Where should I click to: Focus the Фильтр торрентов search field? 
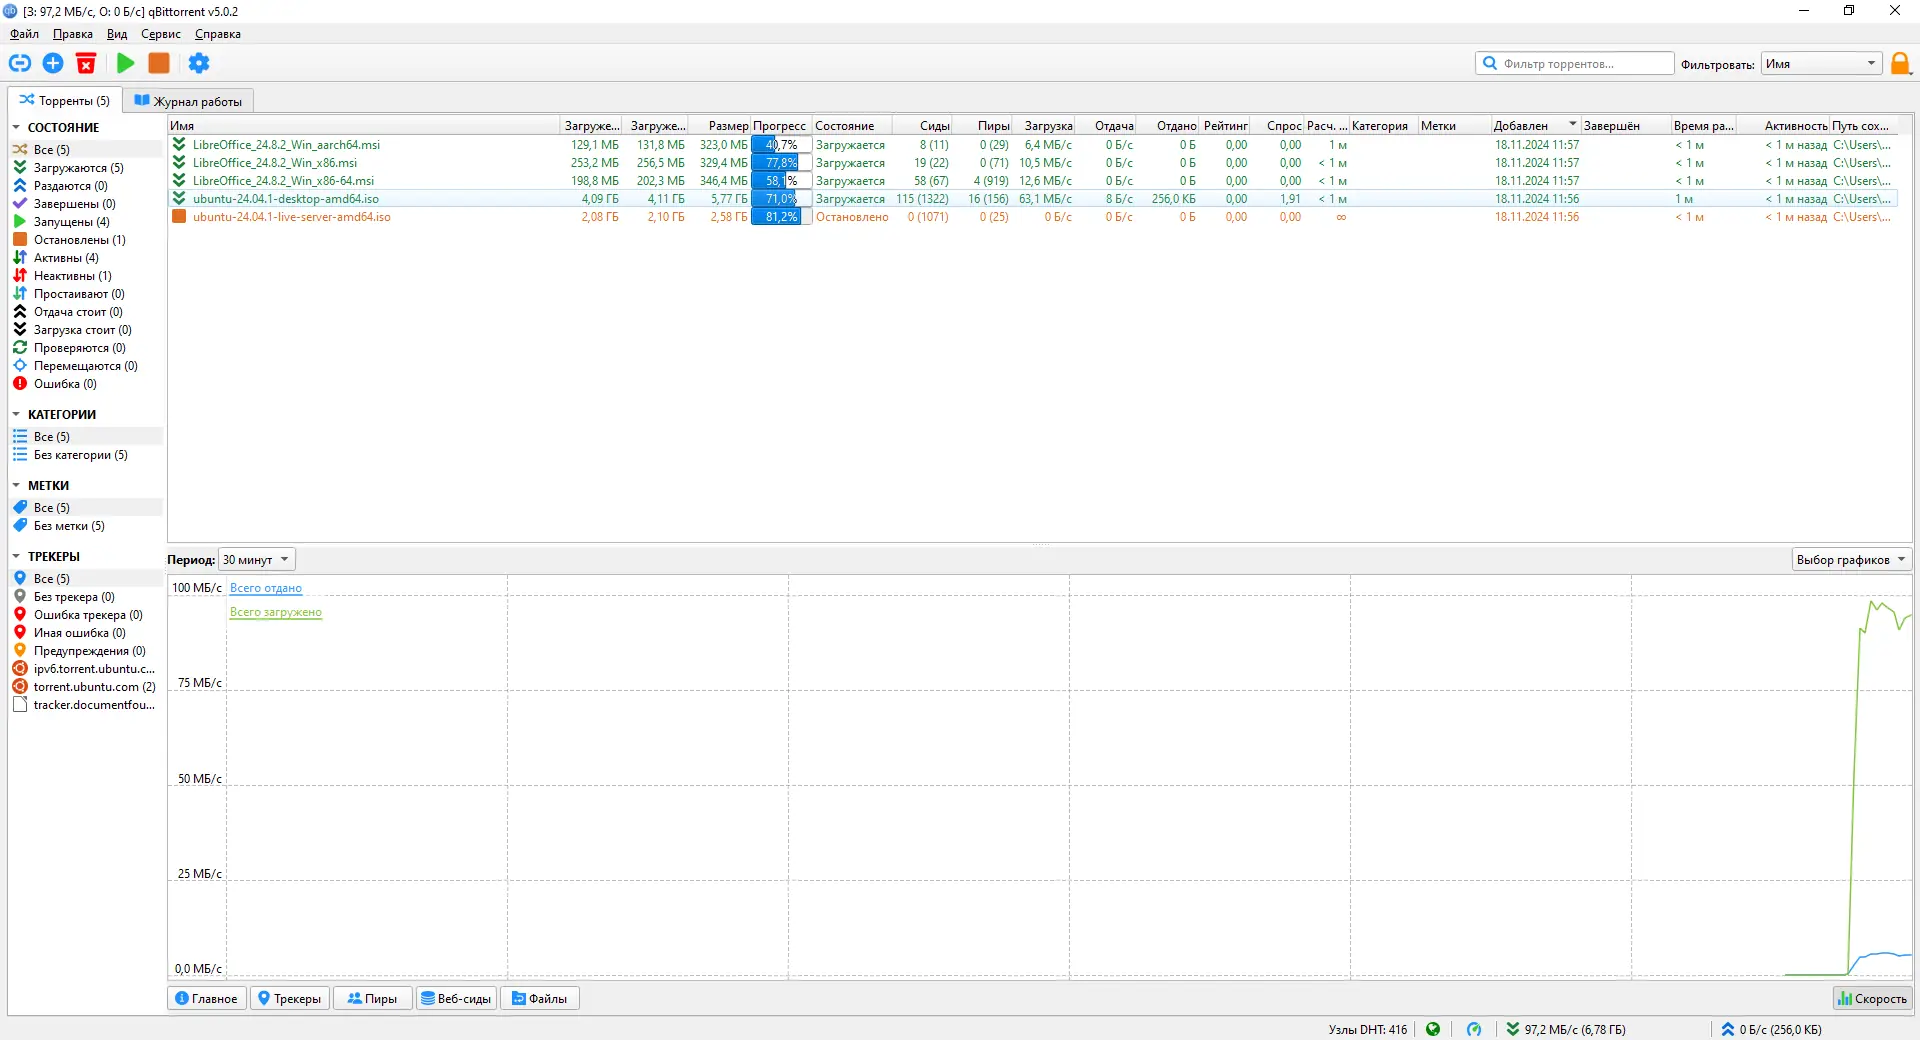coord(1575,63)
